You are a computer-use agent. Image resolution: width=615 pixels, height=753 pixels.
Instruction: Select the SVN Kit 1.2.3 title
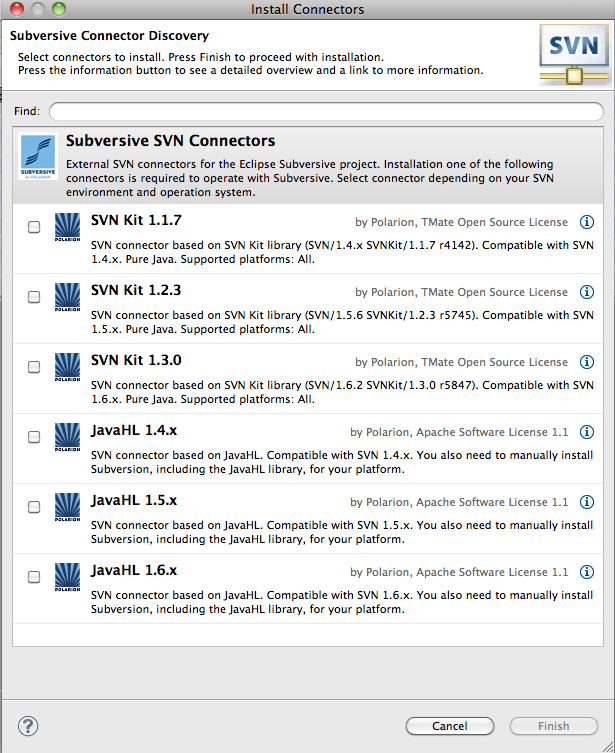(136, 290)
